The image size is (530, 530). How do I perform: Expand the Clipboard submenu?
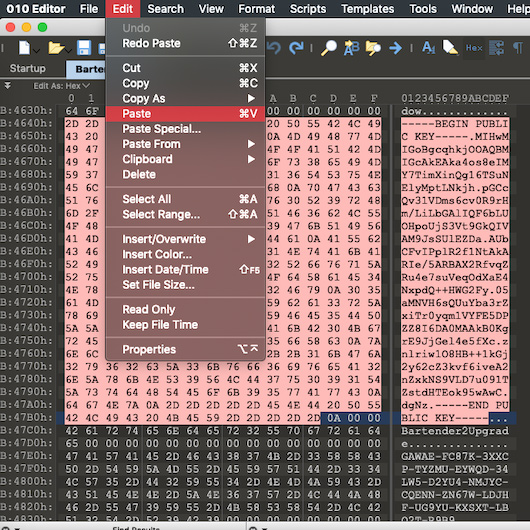[x=185, y=159]
